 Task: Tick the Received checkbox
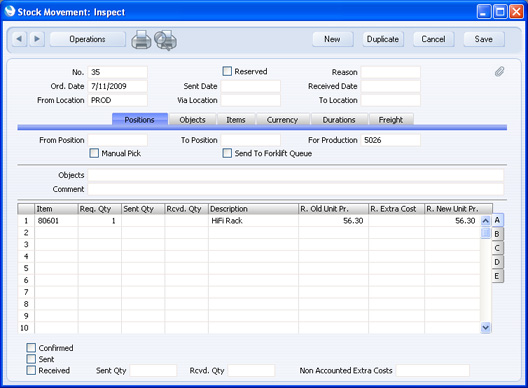point(31,370)
